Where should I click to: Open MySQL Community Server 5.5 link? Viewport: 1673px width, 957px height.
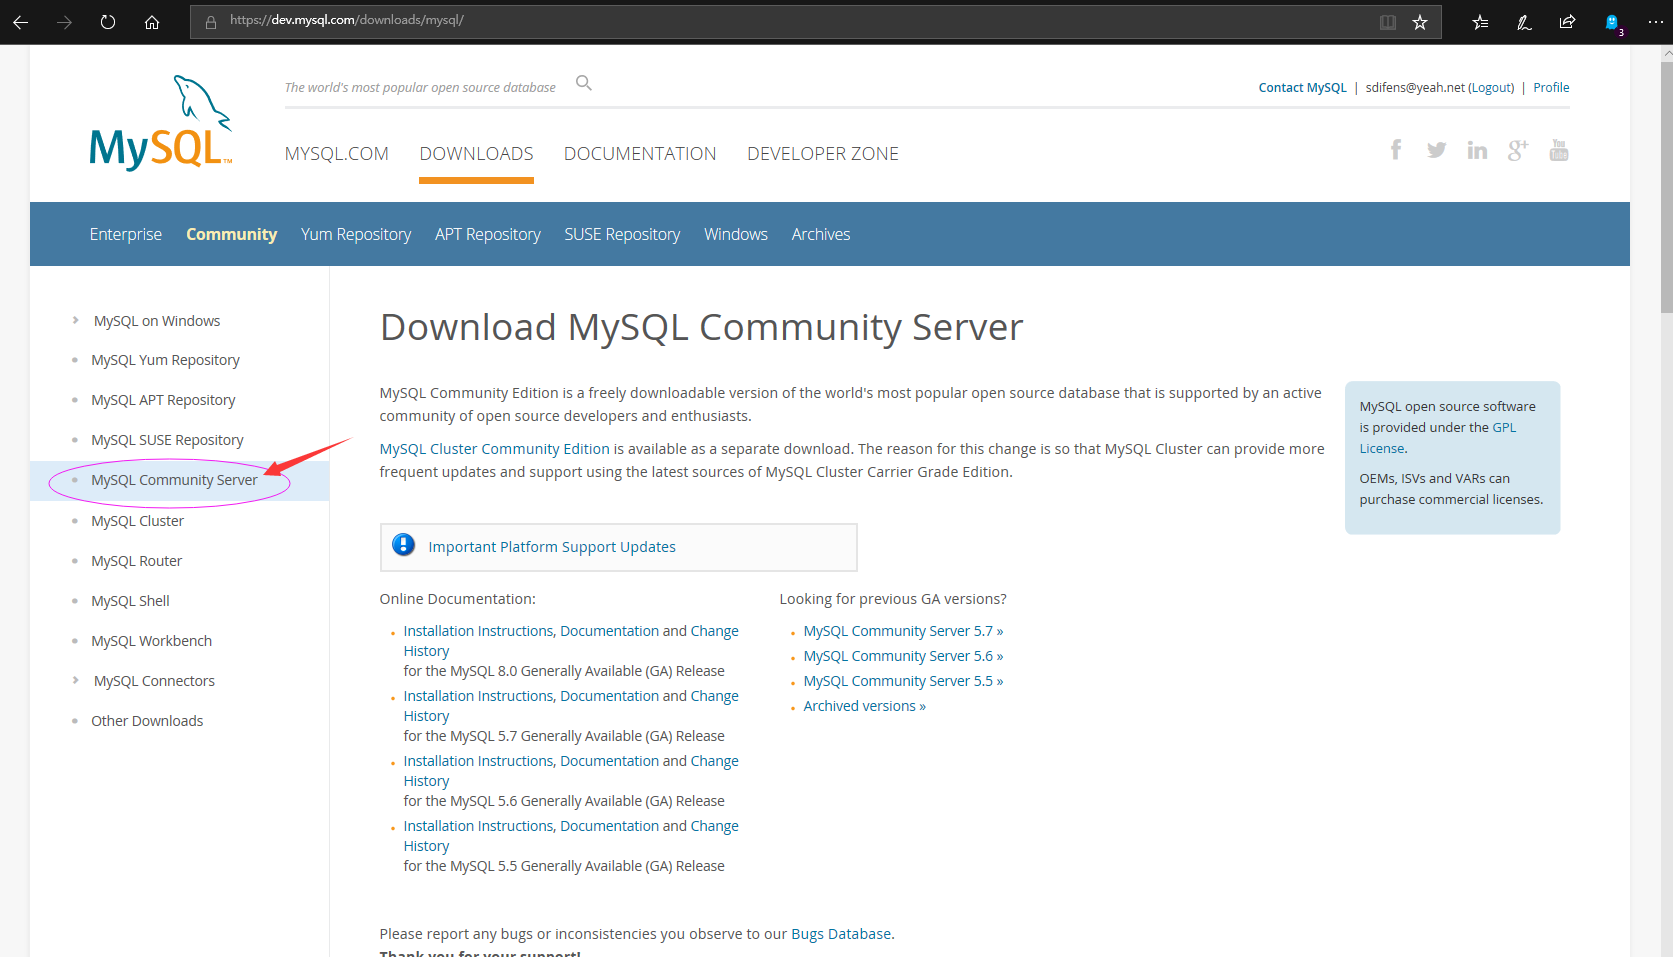click(903, 681)
